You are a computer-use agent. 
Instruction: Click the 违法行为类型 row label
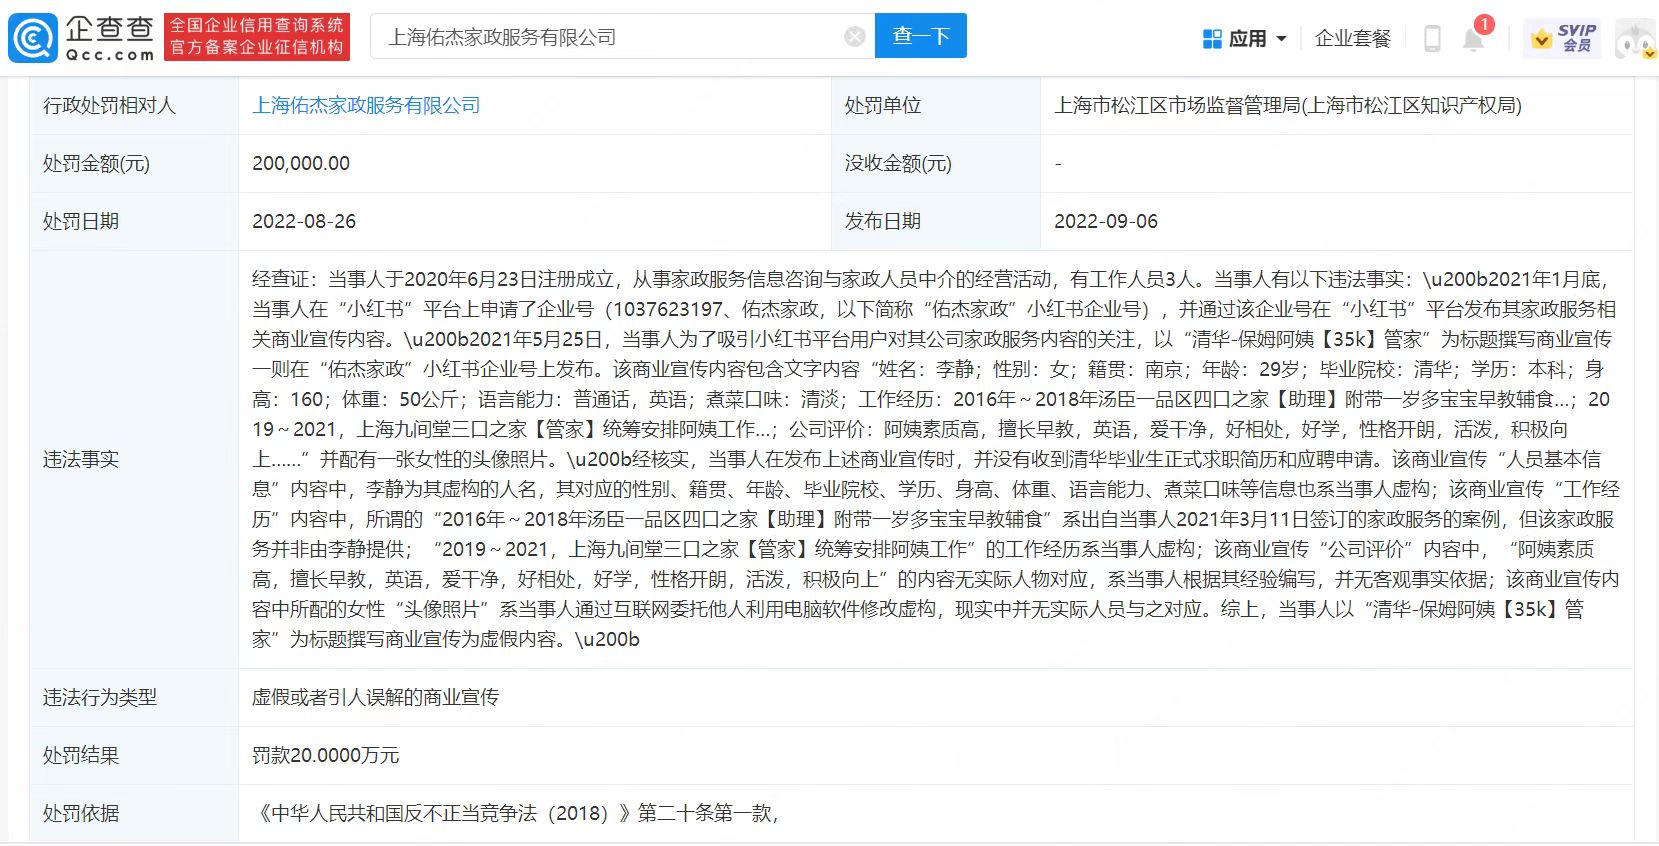[x=100, y=697]
